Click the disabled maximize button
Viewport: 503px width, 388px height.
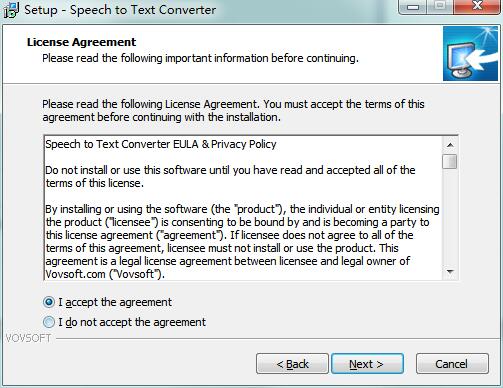[x=440, y=7]
